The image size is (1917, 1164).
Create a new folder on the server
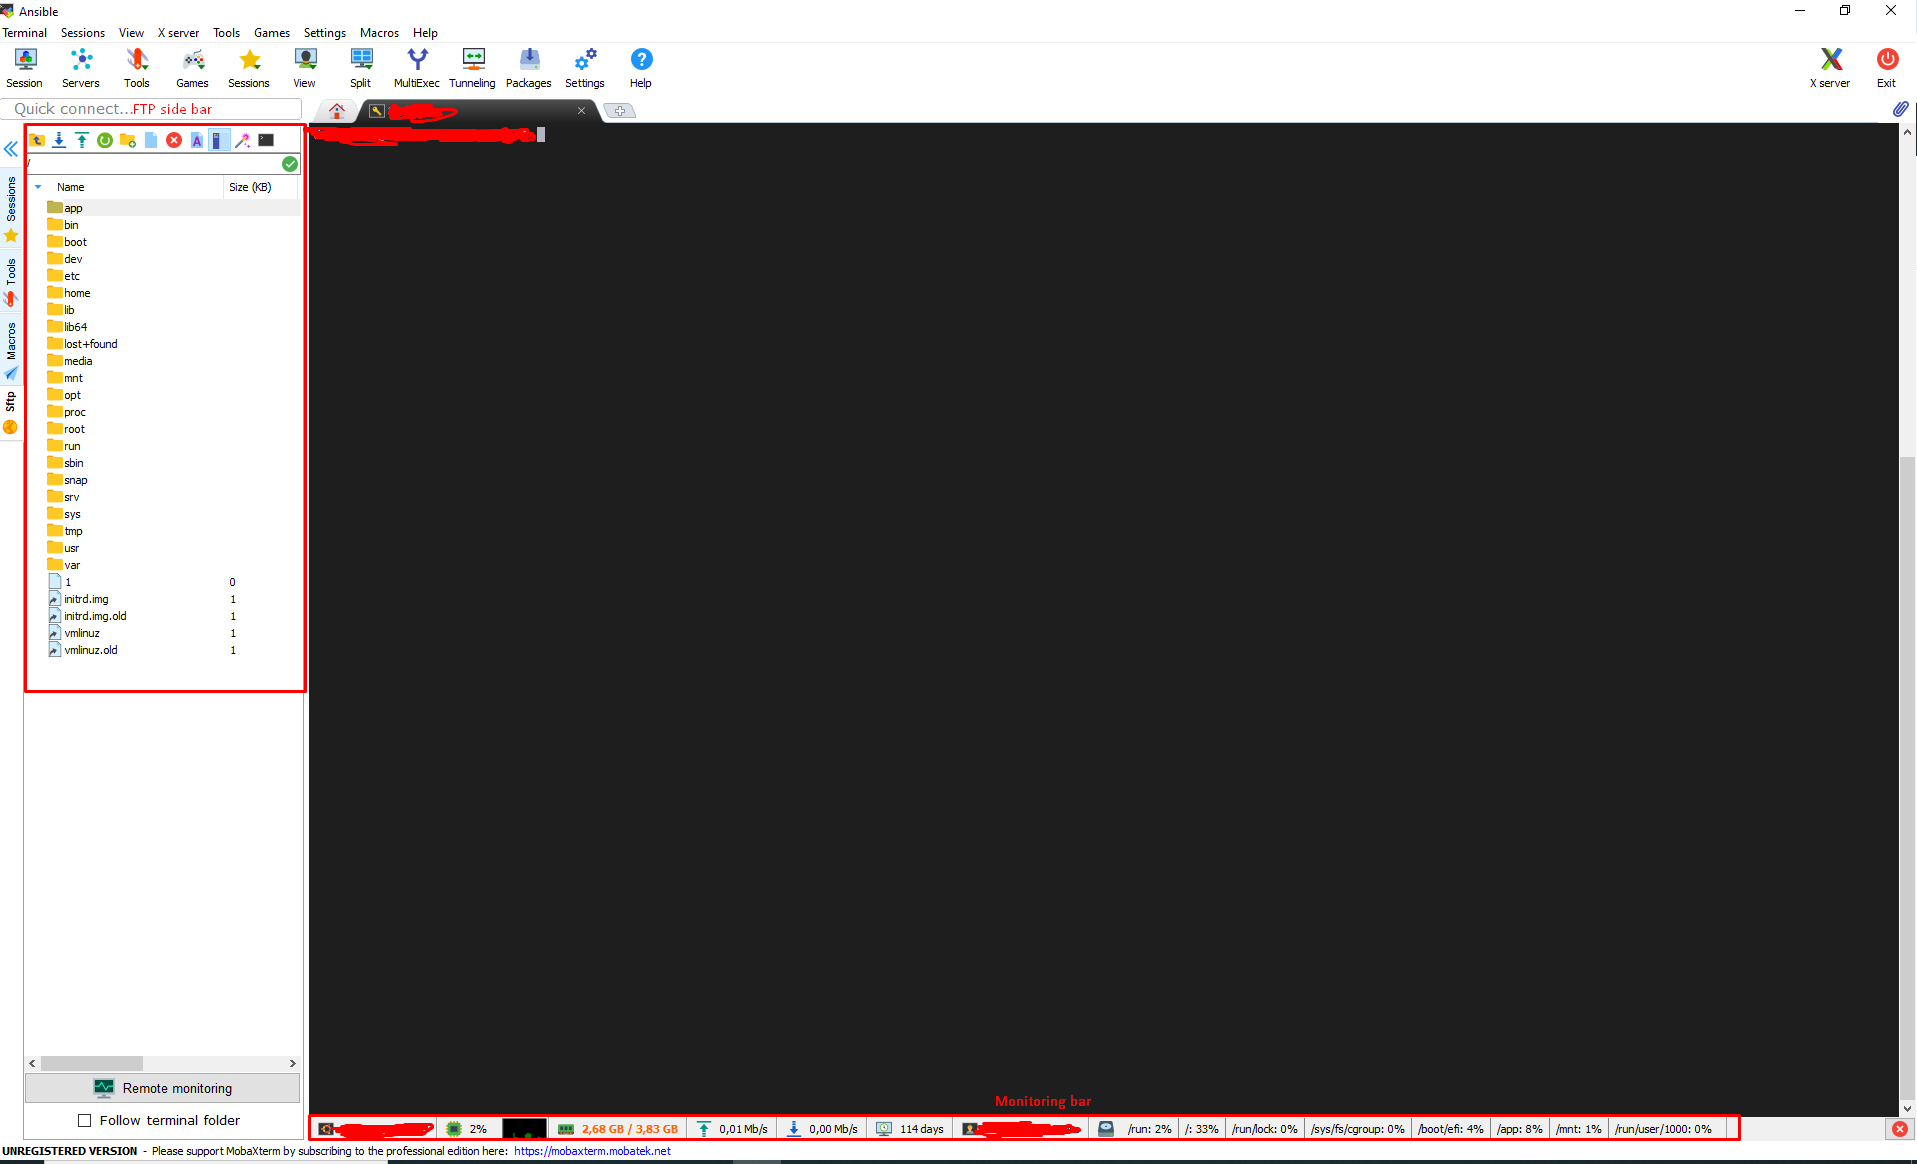128,140
